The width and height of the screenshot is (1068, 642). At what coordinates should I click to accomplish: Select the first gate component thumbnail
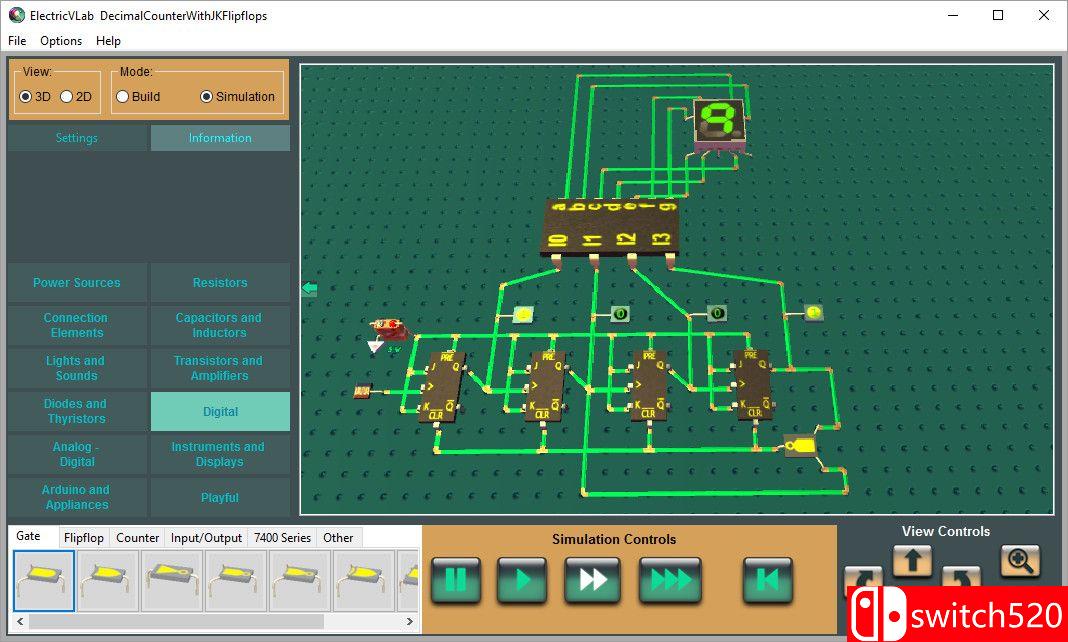pyautogui.click(x=44, y=580)
